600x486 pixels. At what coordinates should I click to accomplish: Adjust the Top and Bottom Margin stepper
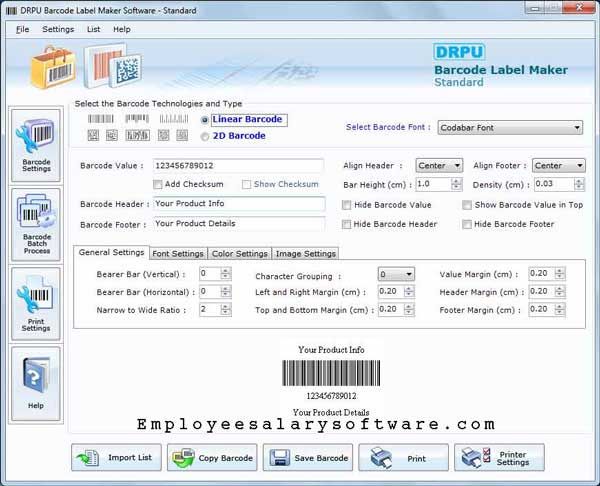[x=409, y=310]
